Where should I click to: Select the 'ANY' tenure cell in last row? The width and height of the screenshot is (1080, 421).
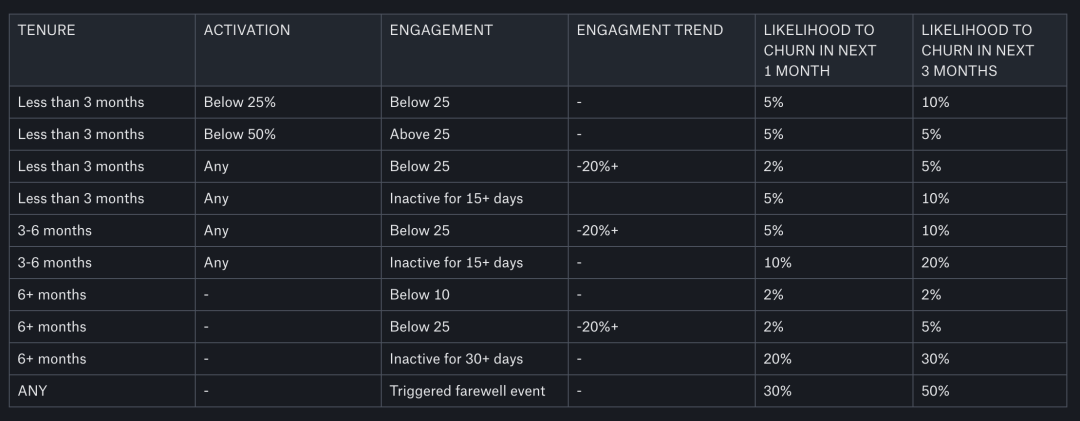(32, 390)
